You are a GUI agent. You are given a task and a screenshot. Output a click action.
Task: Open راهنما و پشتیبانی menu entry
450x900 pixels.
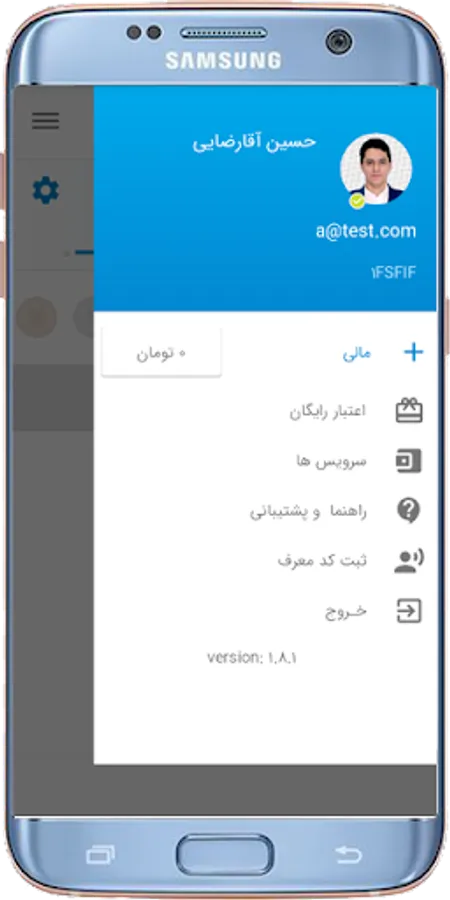(308, 511)
